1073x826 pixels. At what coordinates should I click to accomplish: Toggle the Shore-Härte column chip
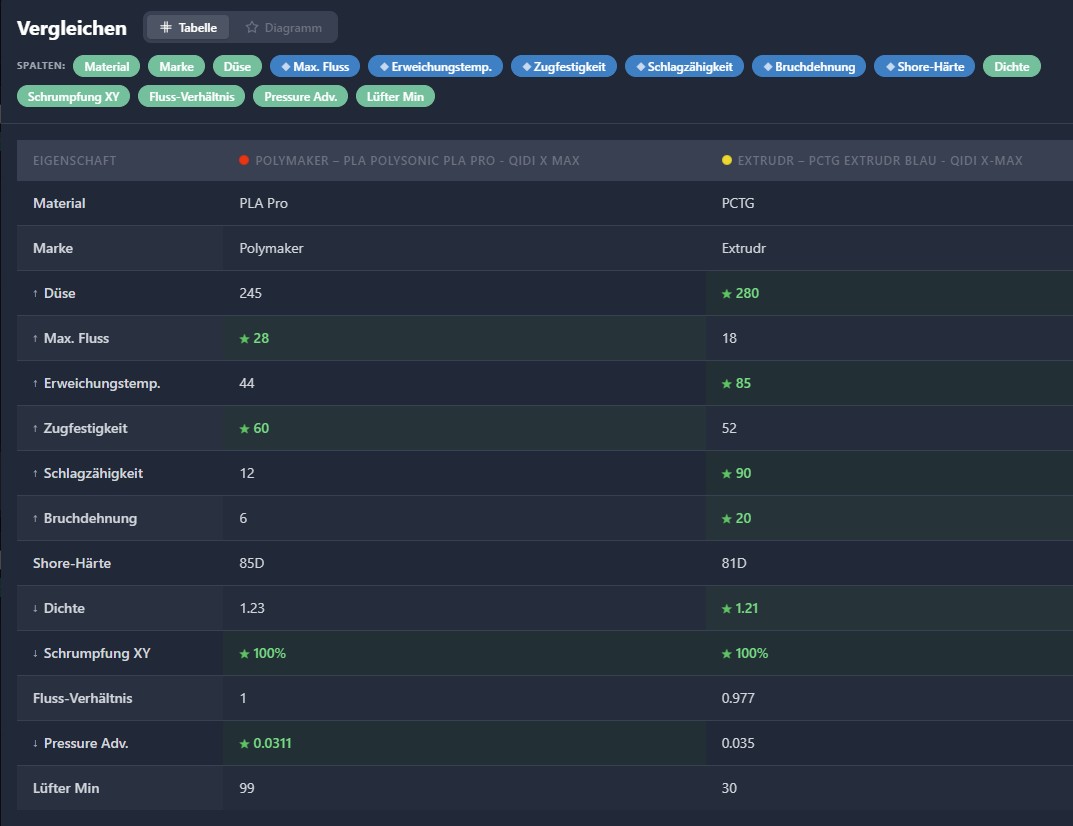coord(925,66)
